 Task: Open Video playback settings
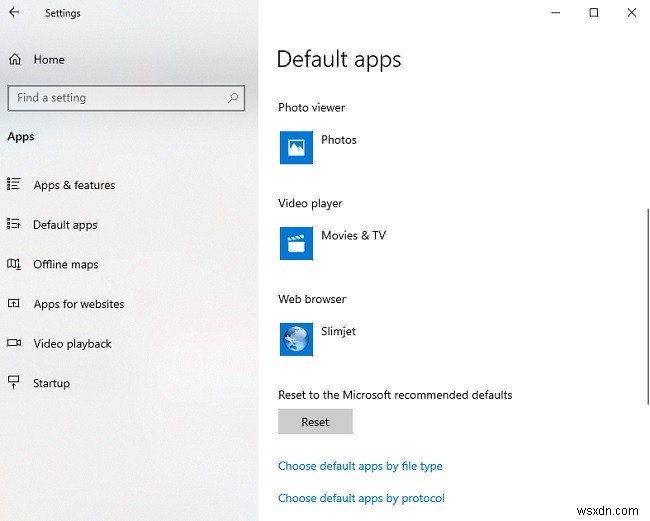pyautogui.click(x=73, y=344)
